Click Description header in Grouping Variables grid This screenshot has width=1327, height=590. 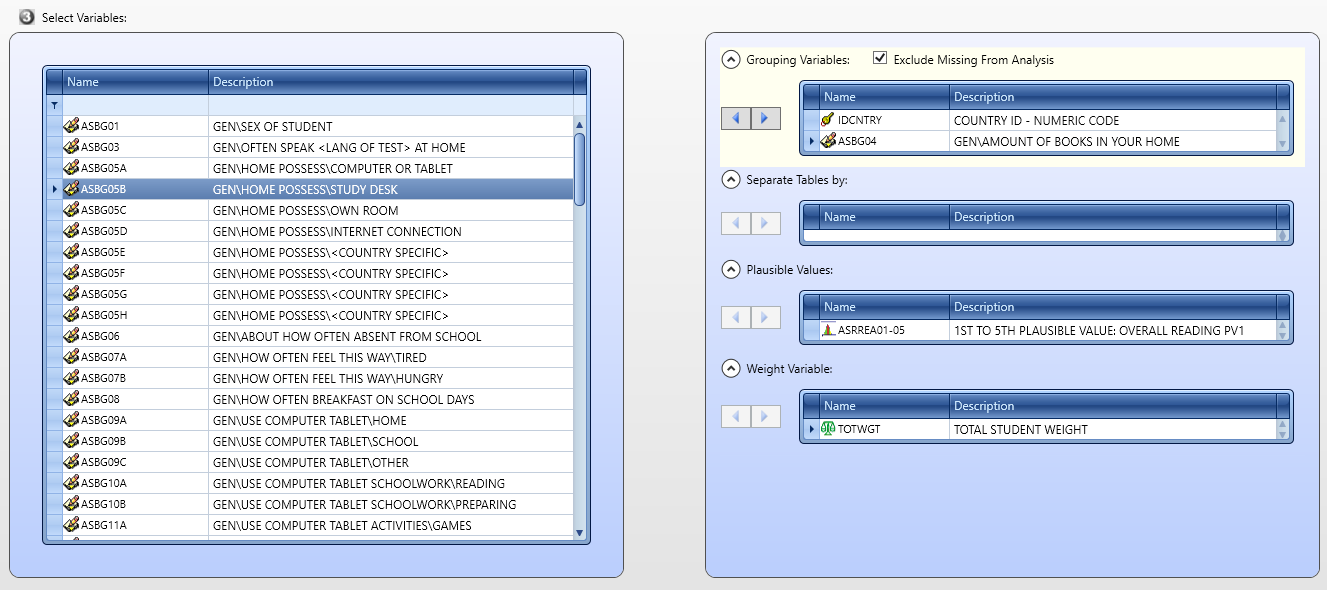pyautogui.click(x=1113, y=97)
